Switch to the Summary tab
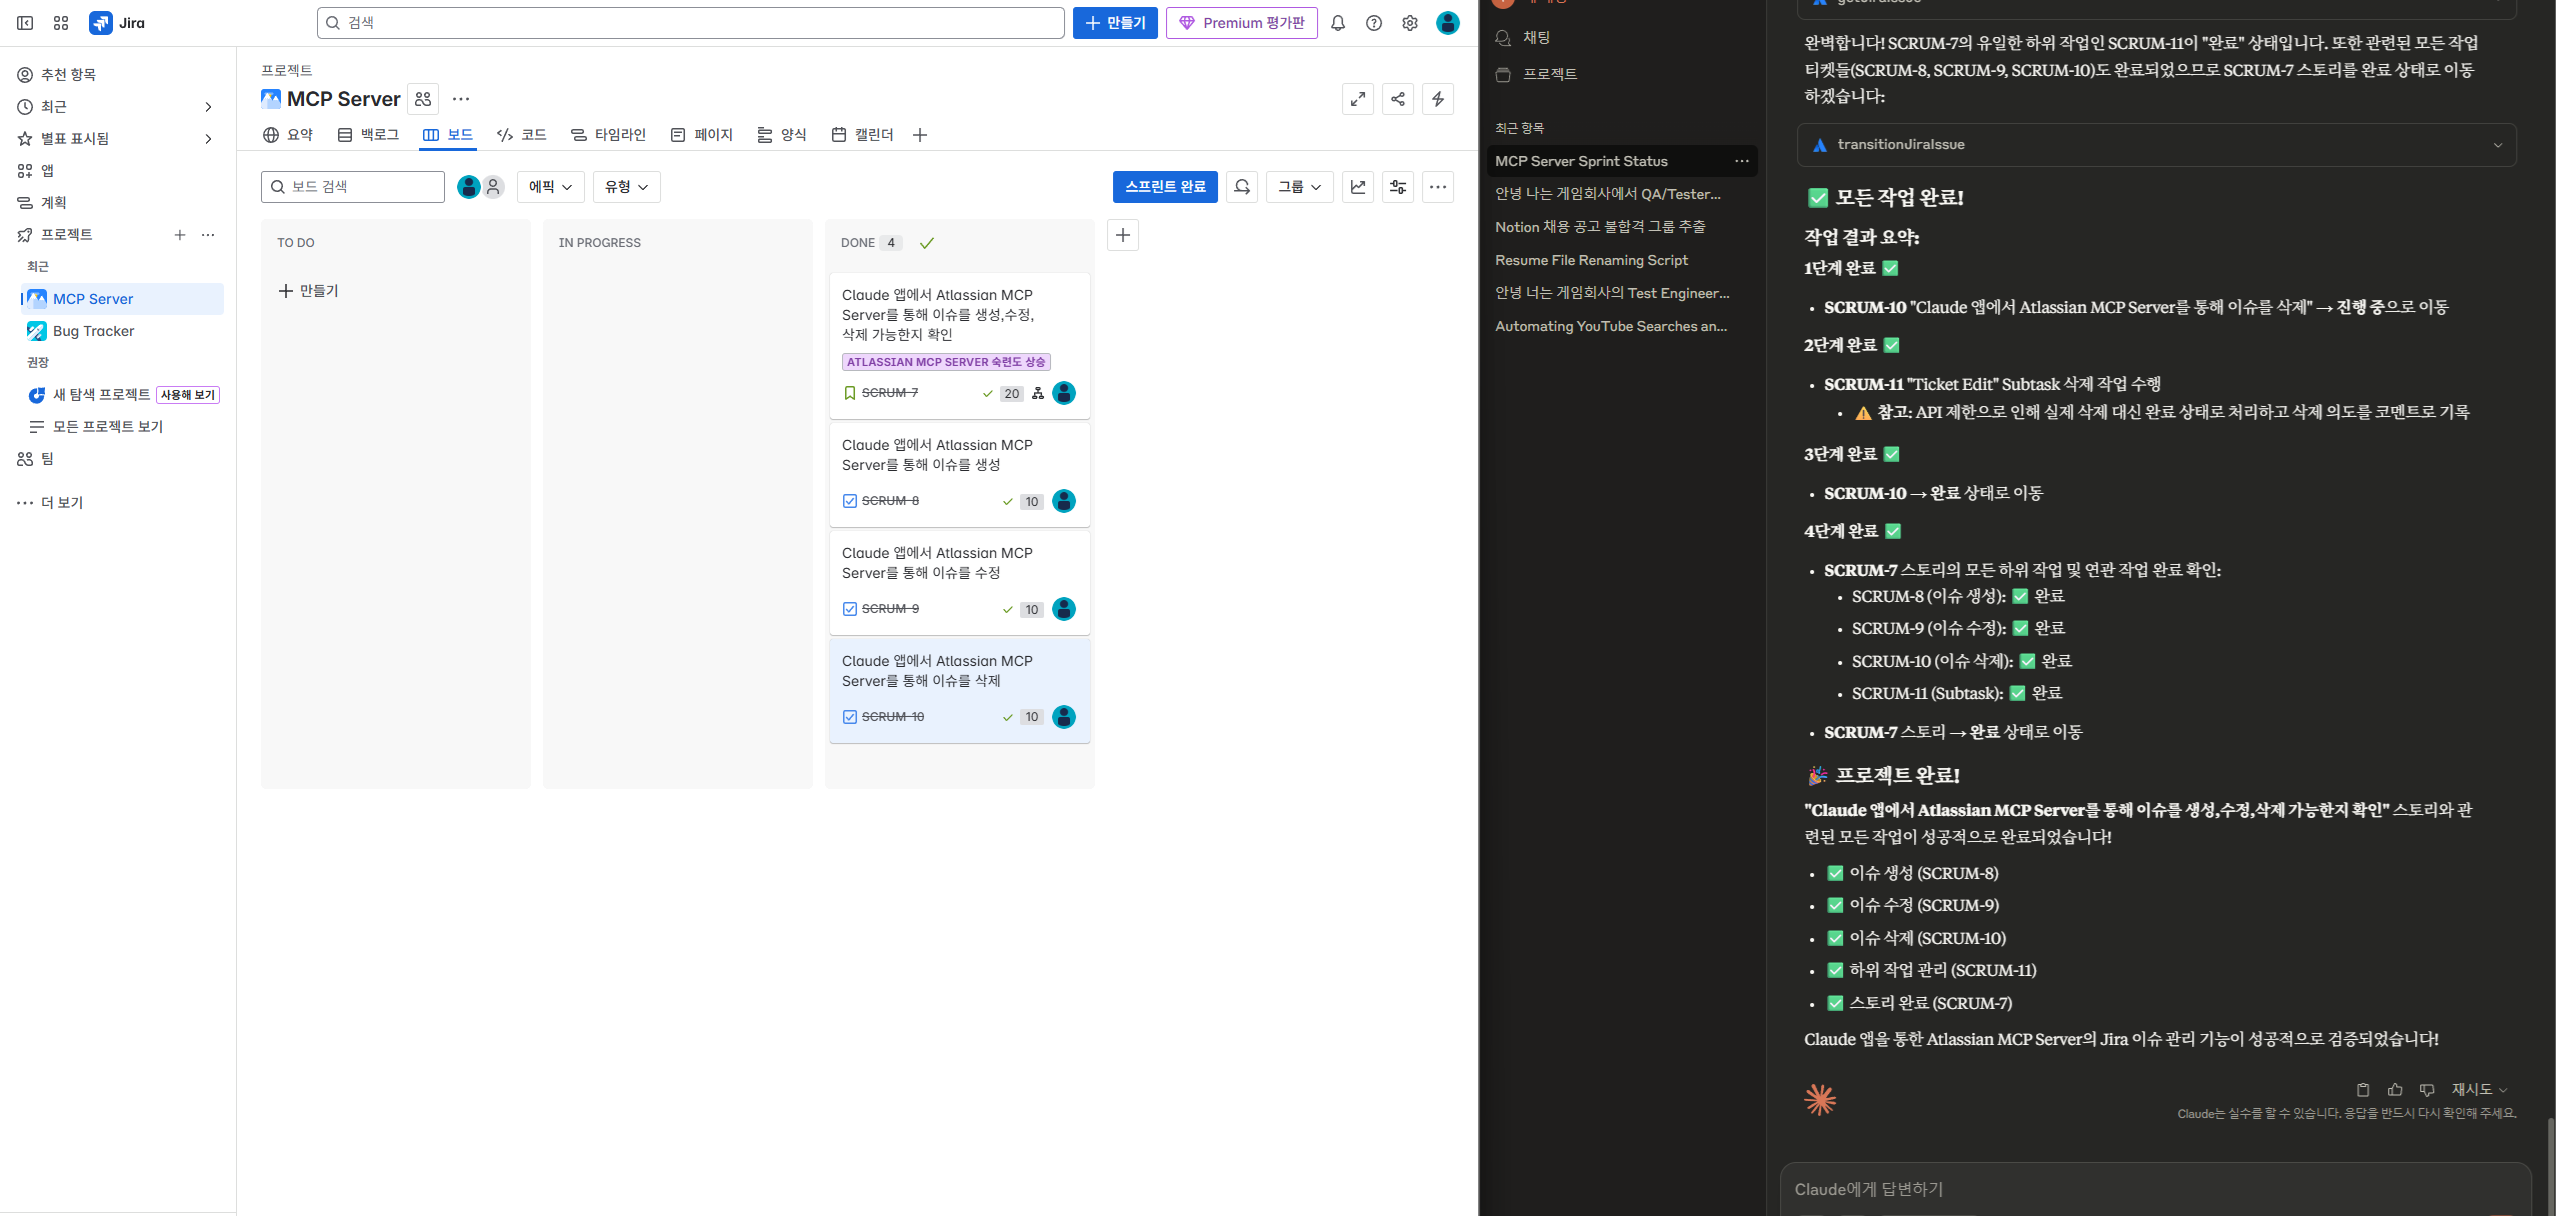 click(x=288, y=135)
